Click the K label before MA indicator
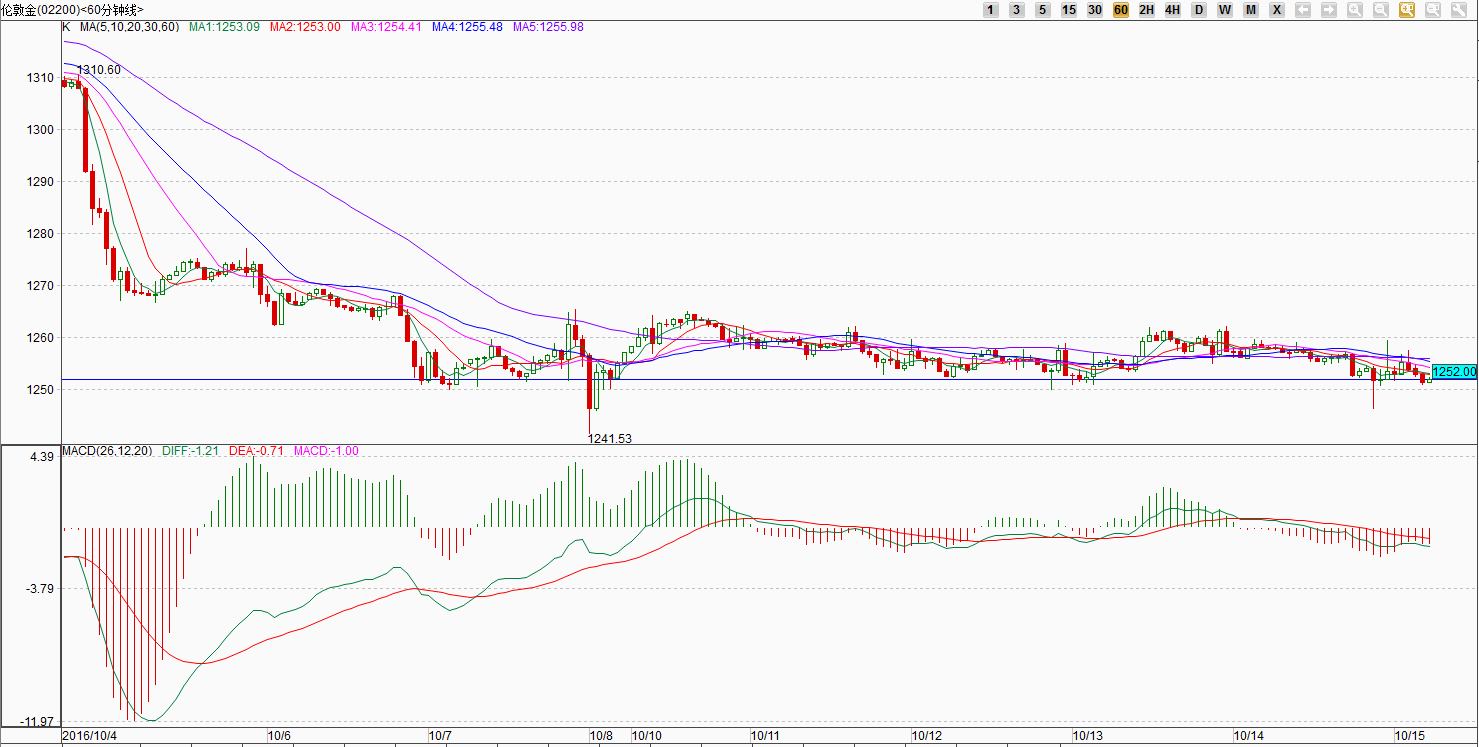The image size is (1479, 747). (x=66, y=27)
